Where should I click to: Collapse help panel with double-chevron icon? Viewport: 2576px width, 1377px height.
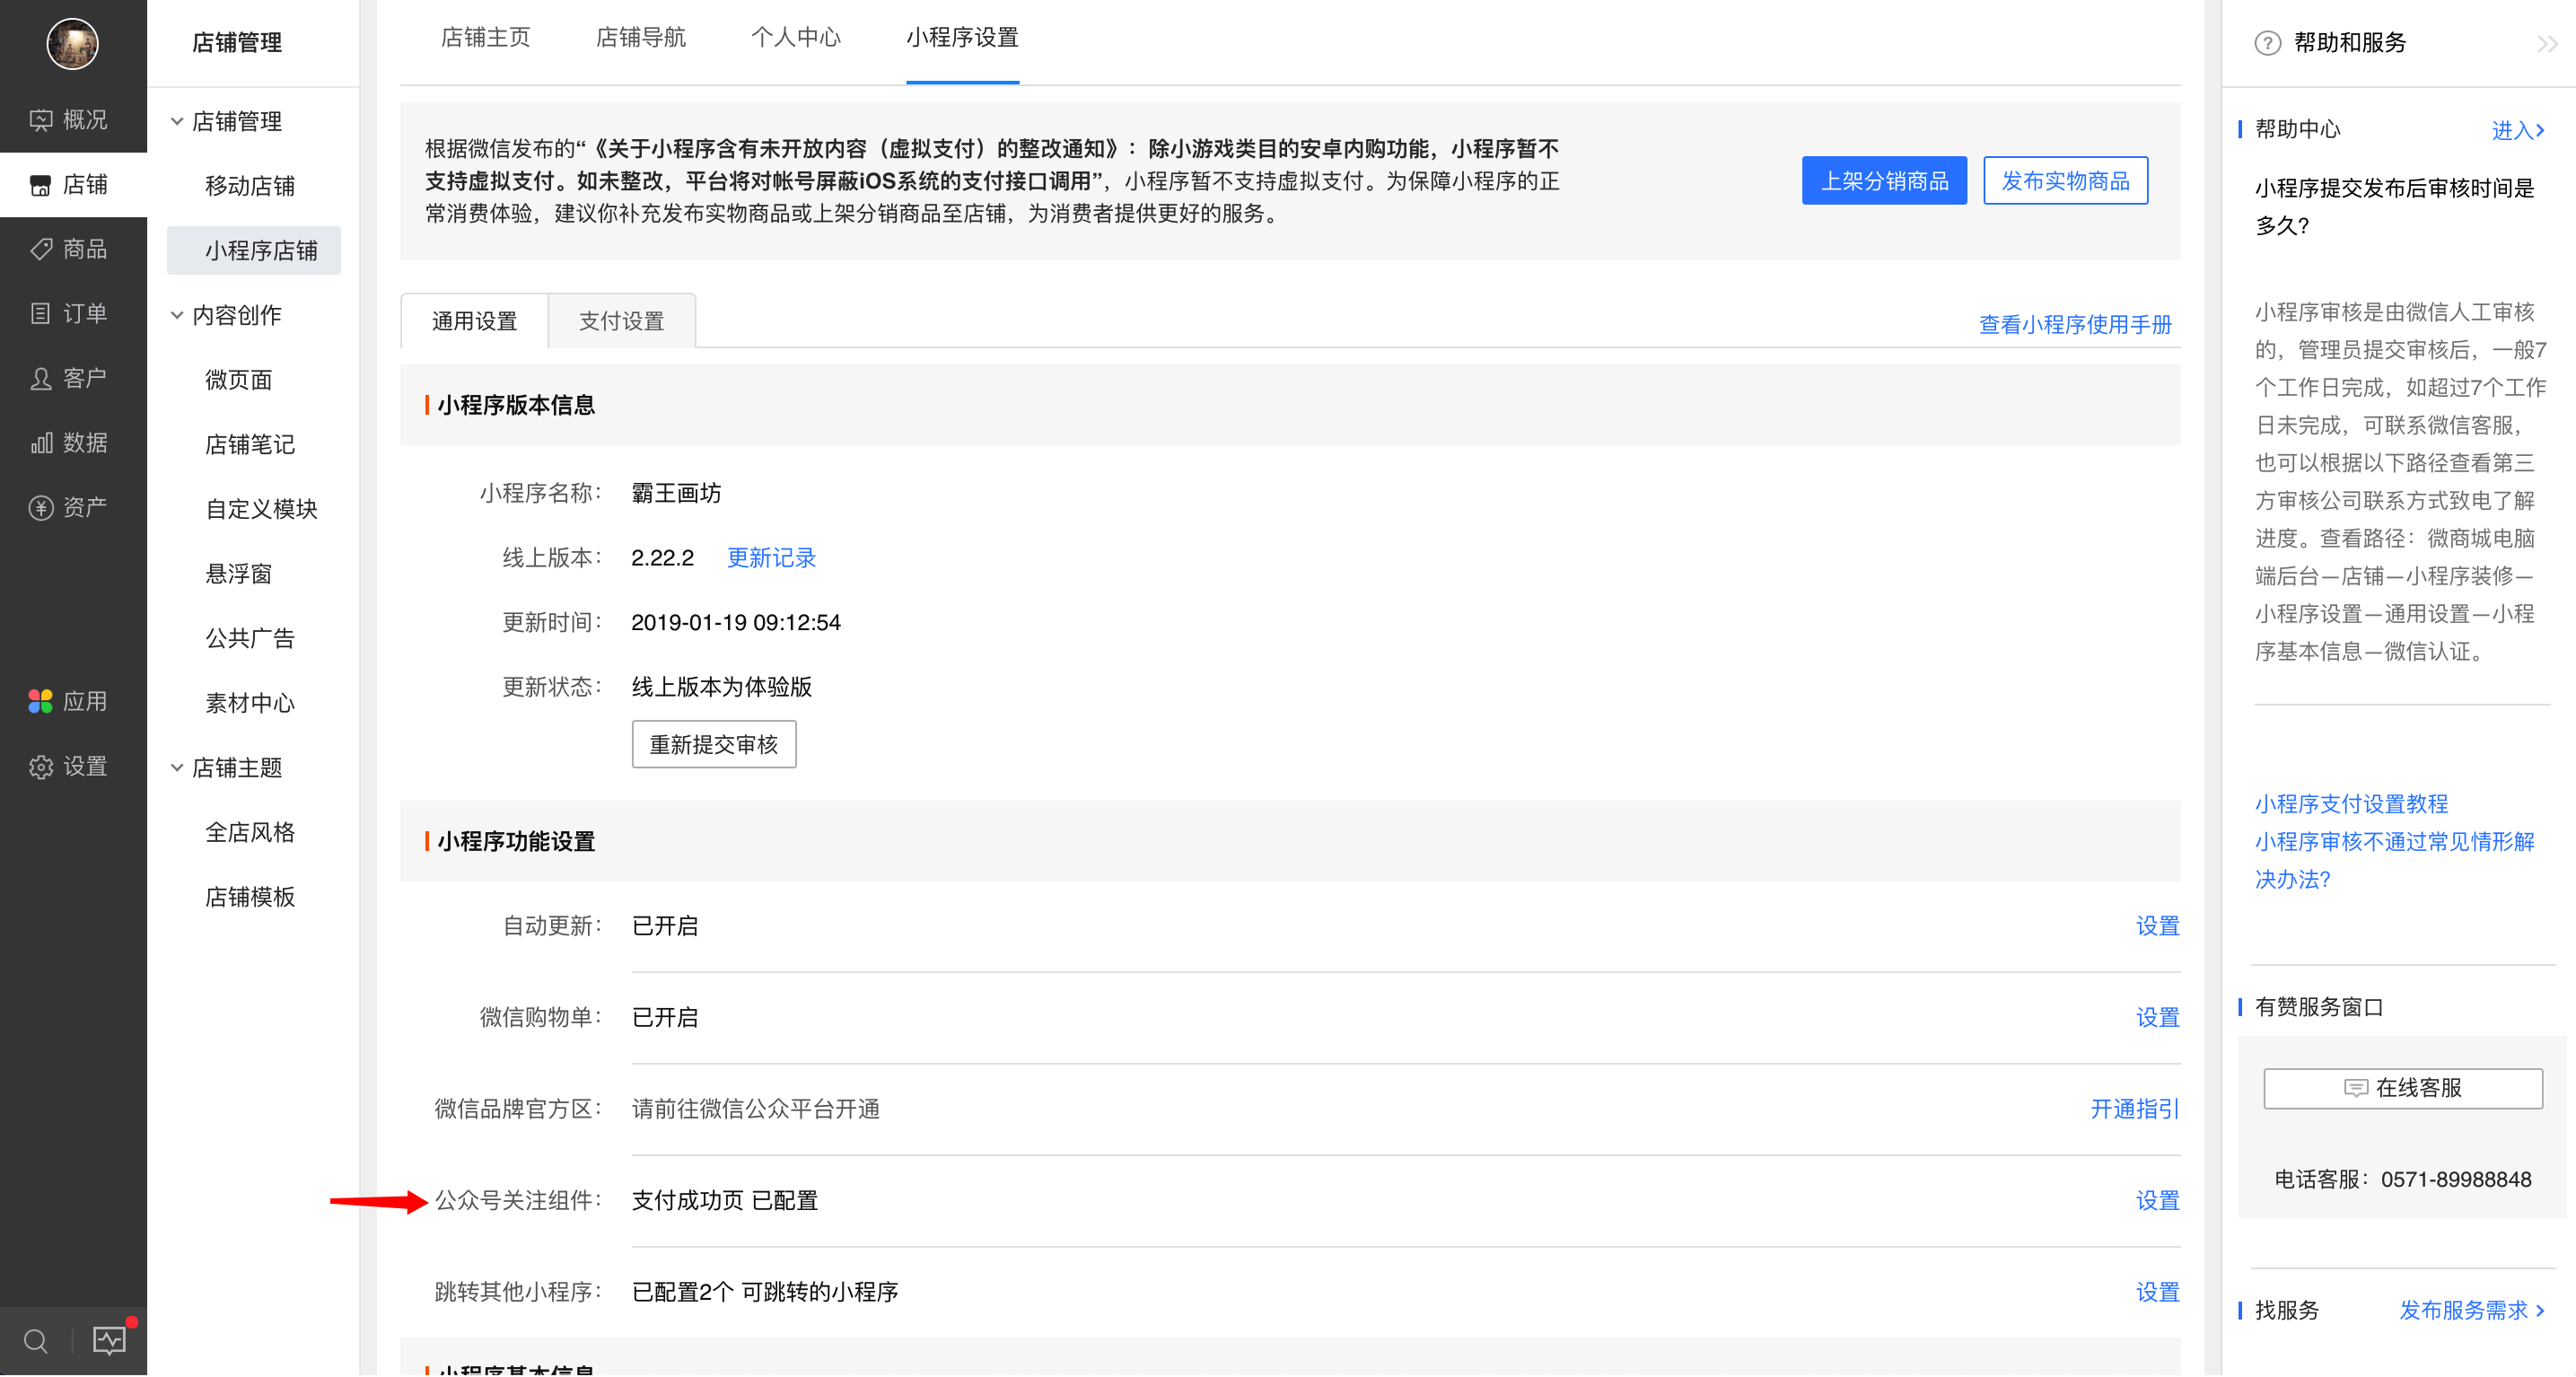pyautogui.click(x=2546, y=43)
